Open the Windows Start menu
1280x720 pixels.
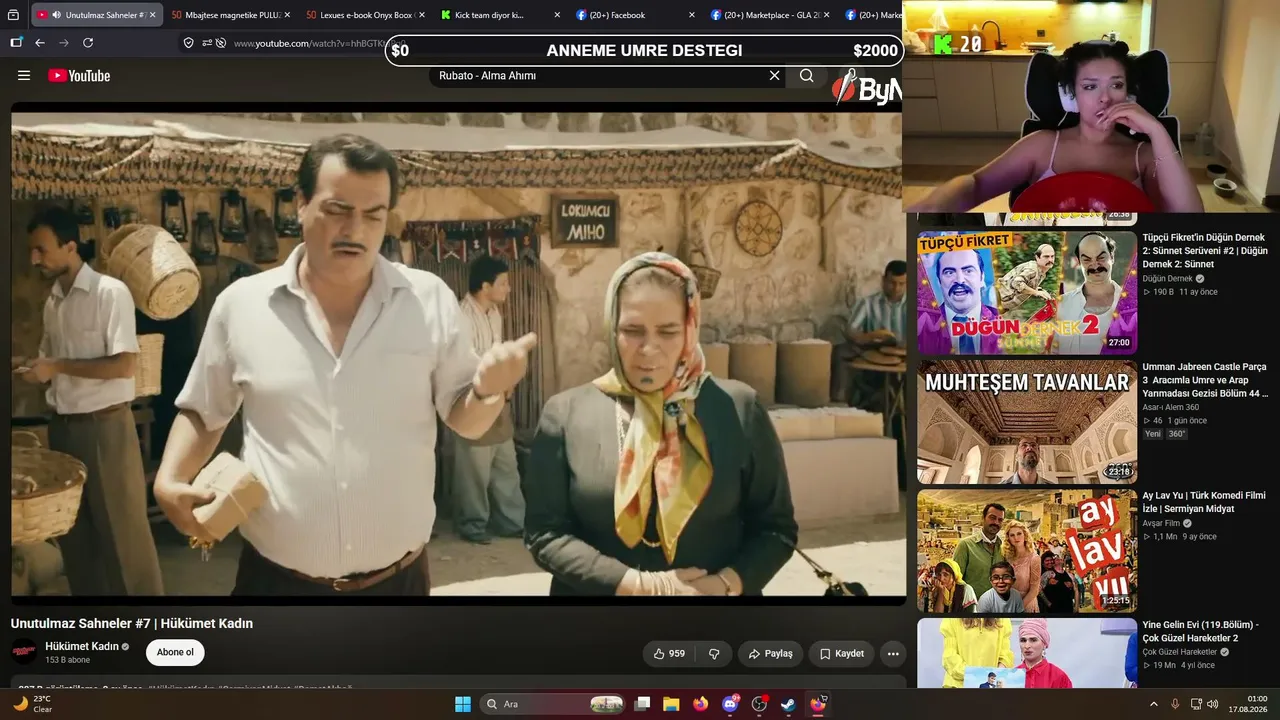point(463,704)
